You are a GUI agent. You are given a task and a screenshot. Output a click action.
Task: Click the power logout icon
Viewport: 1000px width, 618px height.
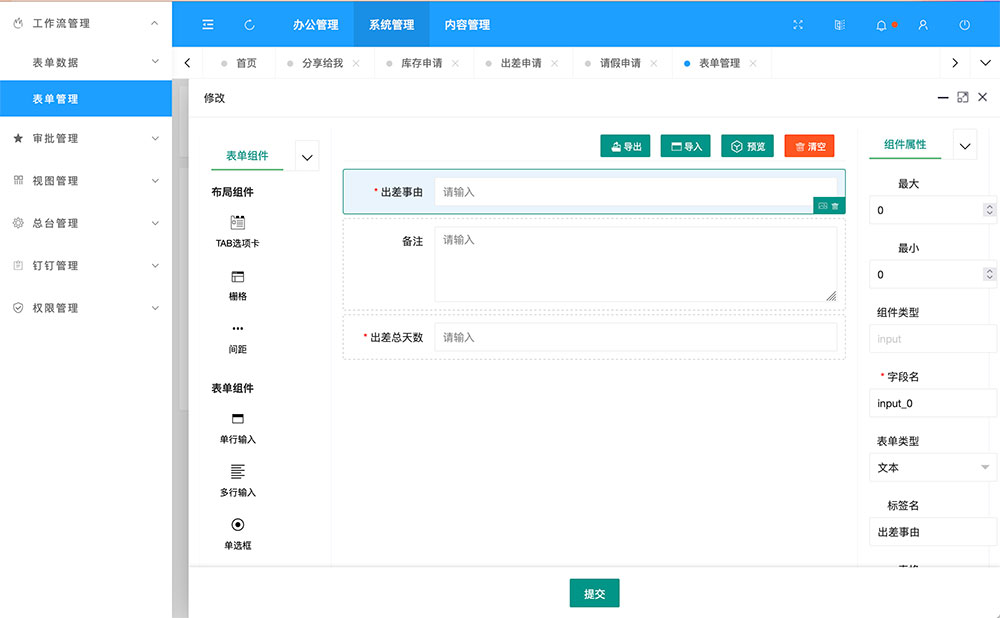click(964, 25)
